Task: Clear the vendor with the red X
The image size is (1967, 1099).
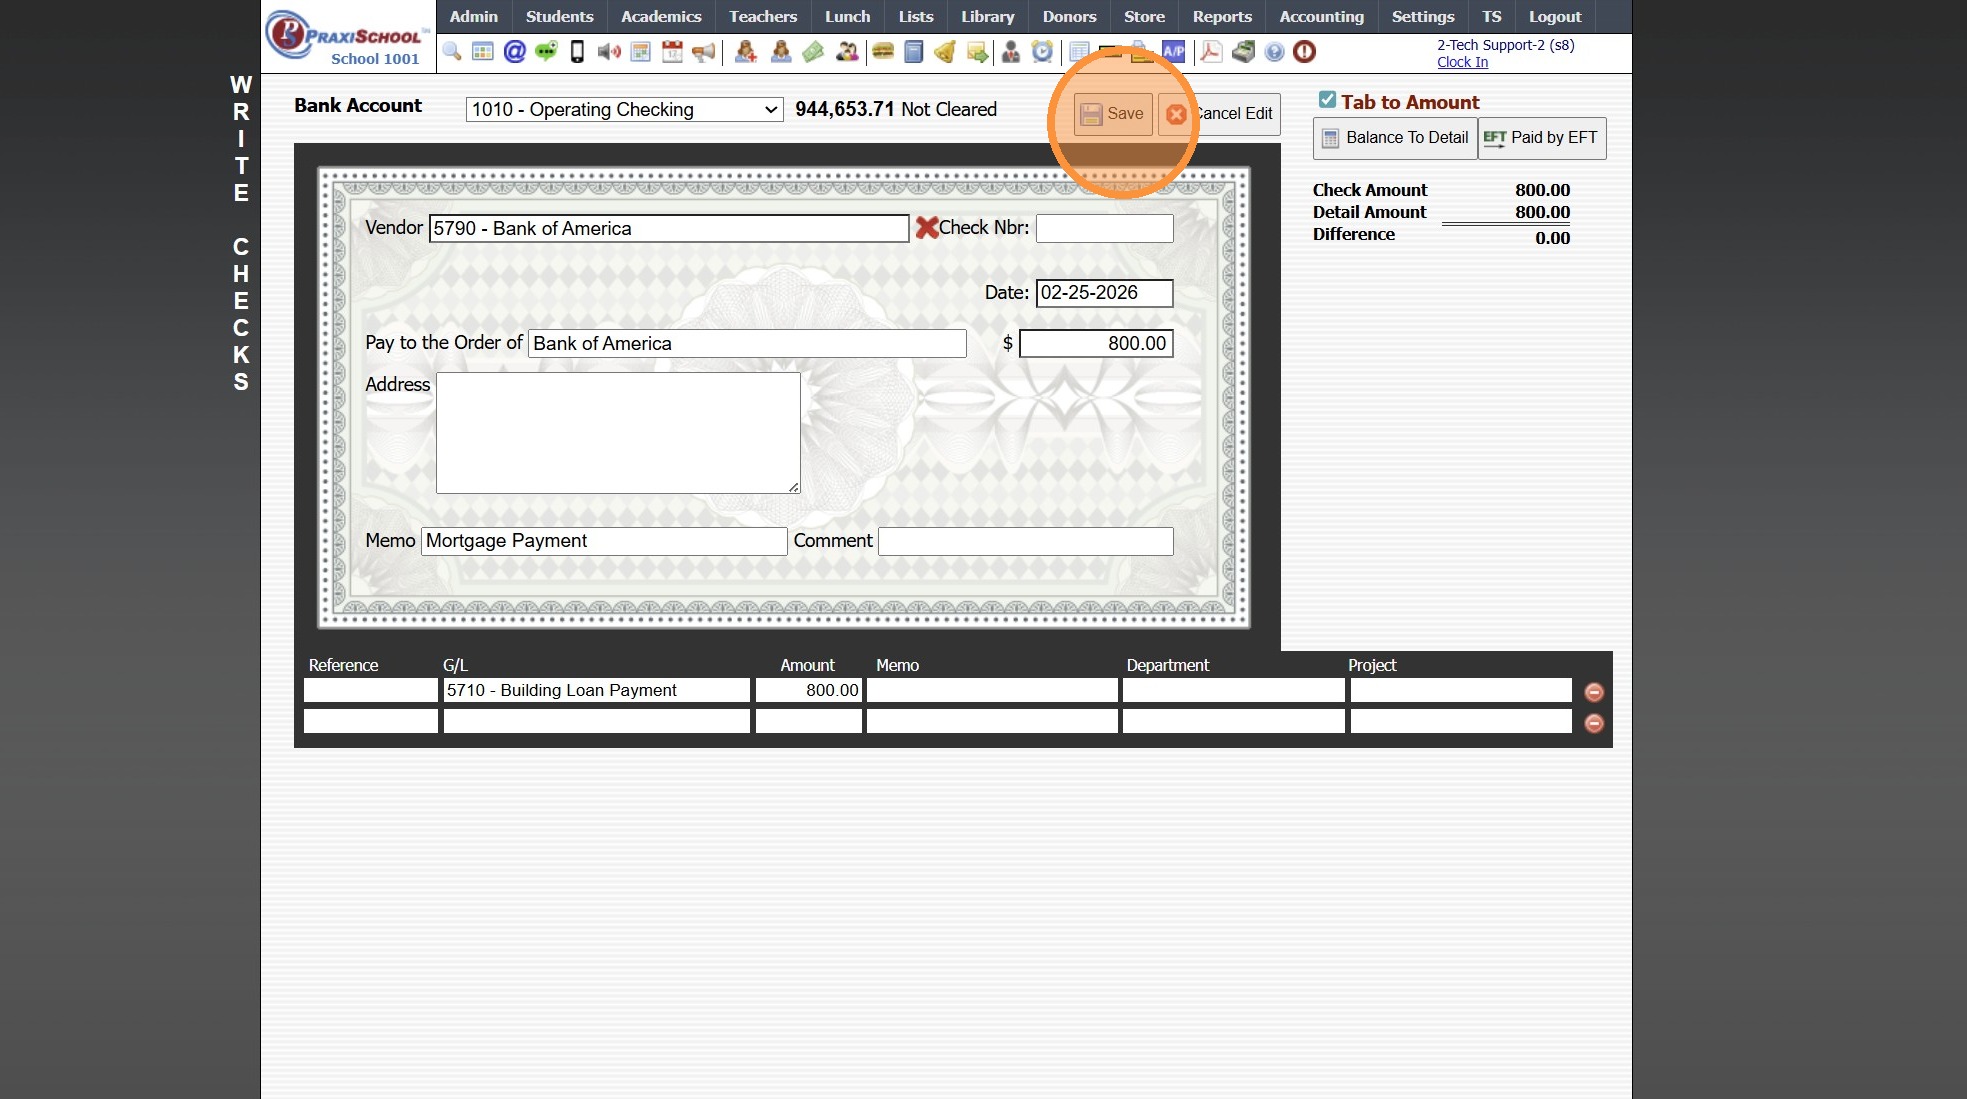Action: (926, 228)
